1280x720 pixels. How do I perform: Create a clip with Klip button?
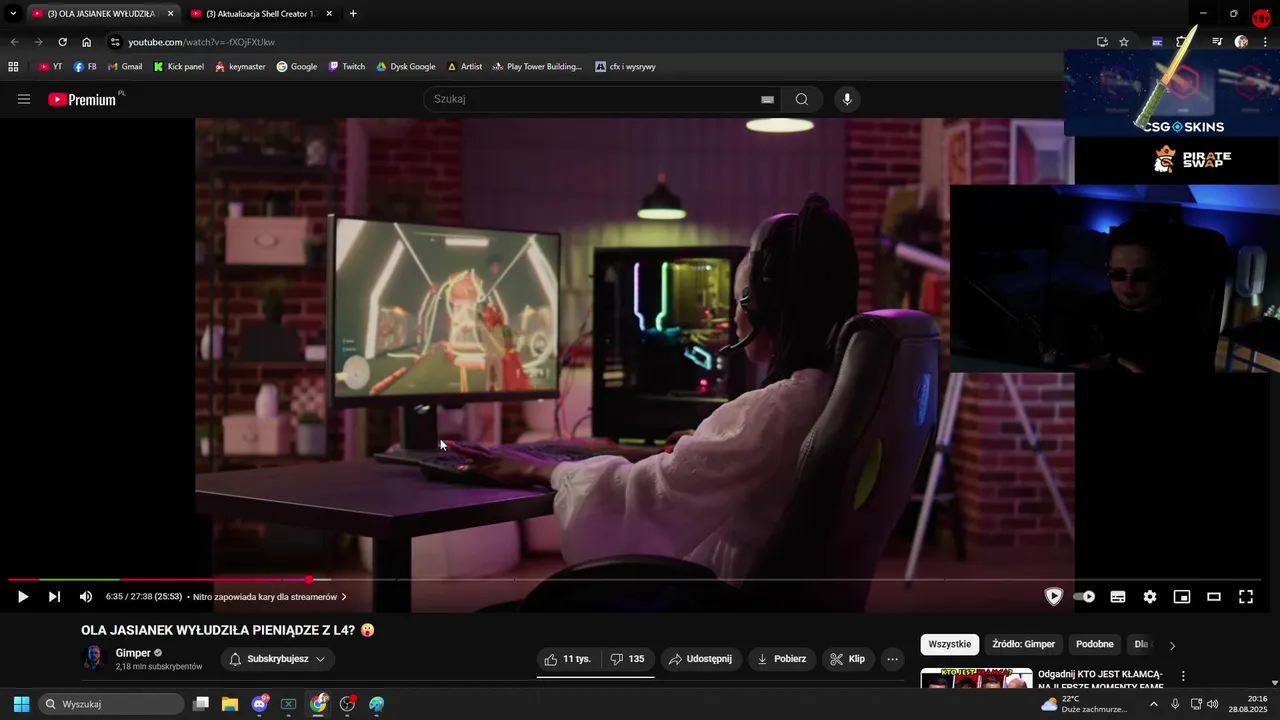pyautogui.click(x=848, y=659)
